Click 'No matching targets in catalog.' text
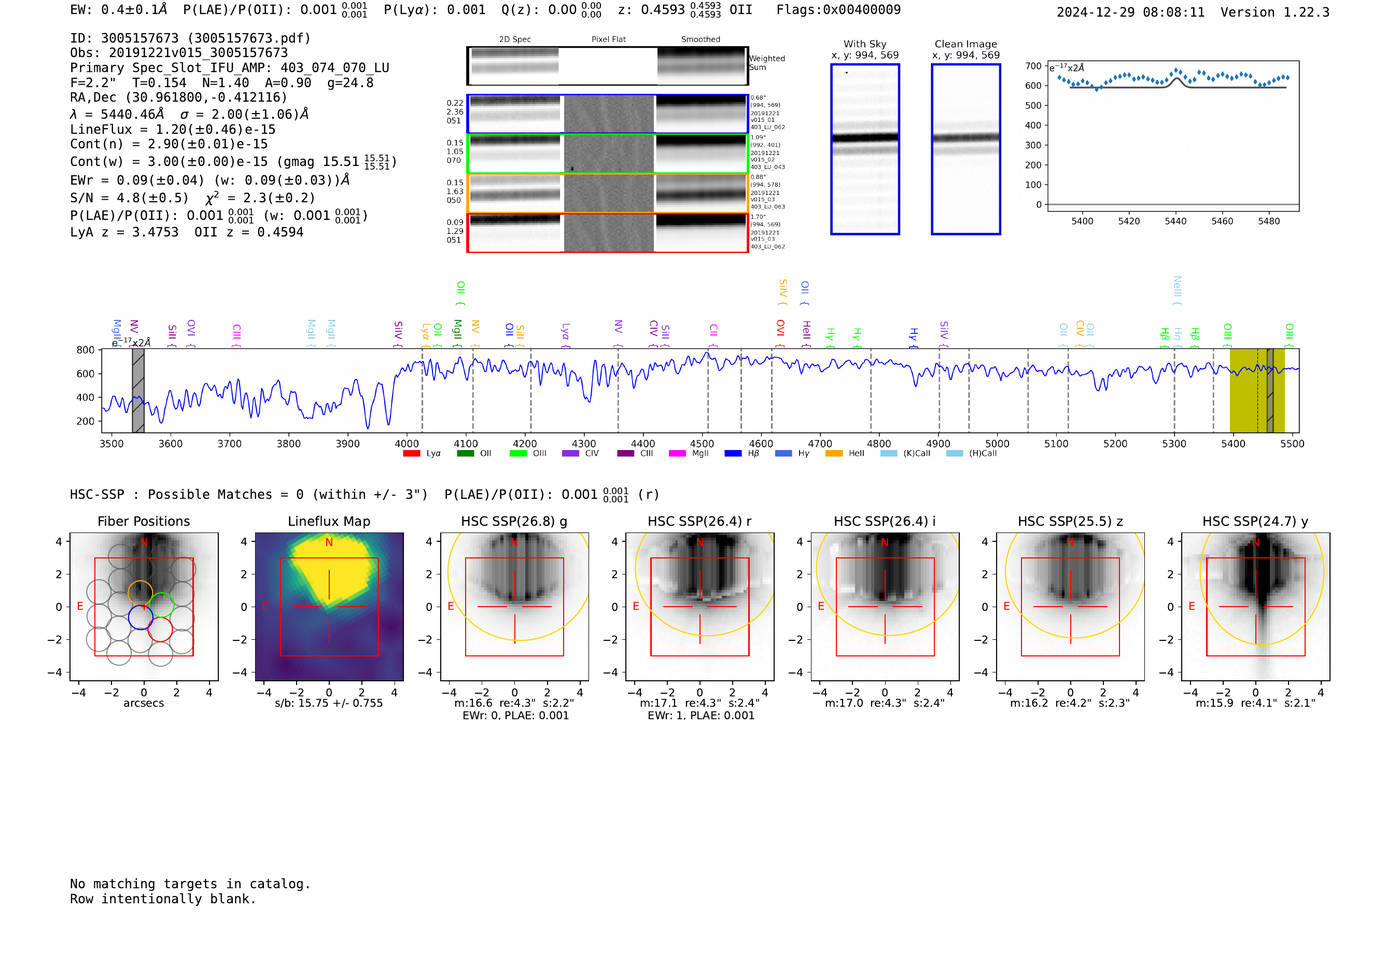This screenshot has width=1400, height=953. click(x=190, y=884)
